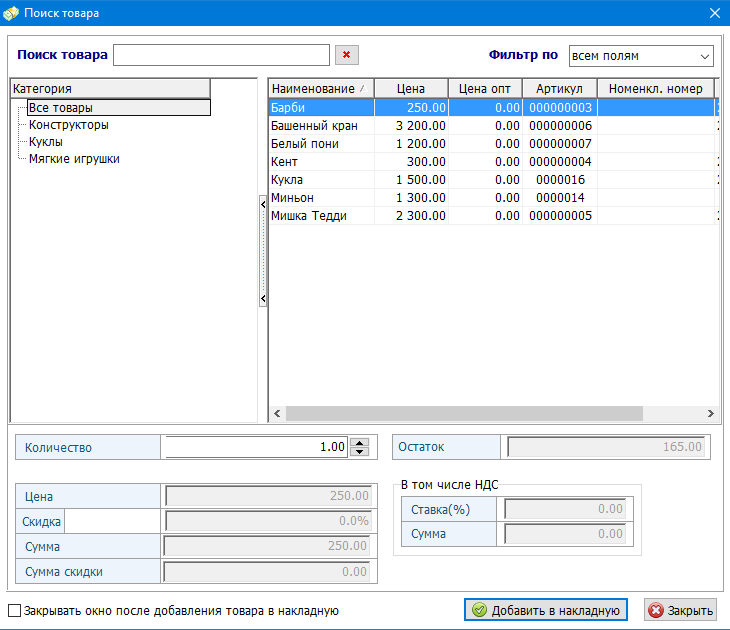Image resolution: width=730 pixels, height=630 pixels.
Task: Click article cell 0000014
Action: (x=560, y=198)
